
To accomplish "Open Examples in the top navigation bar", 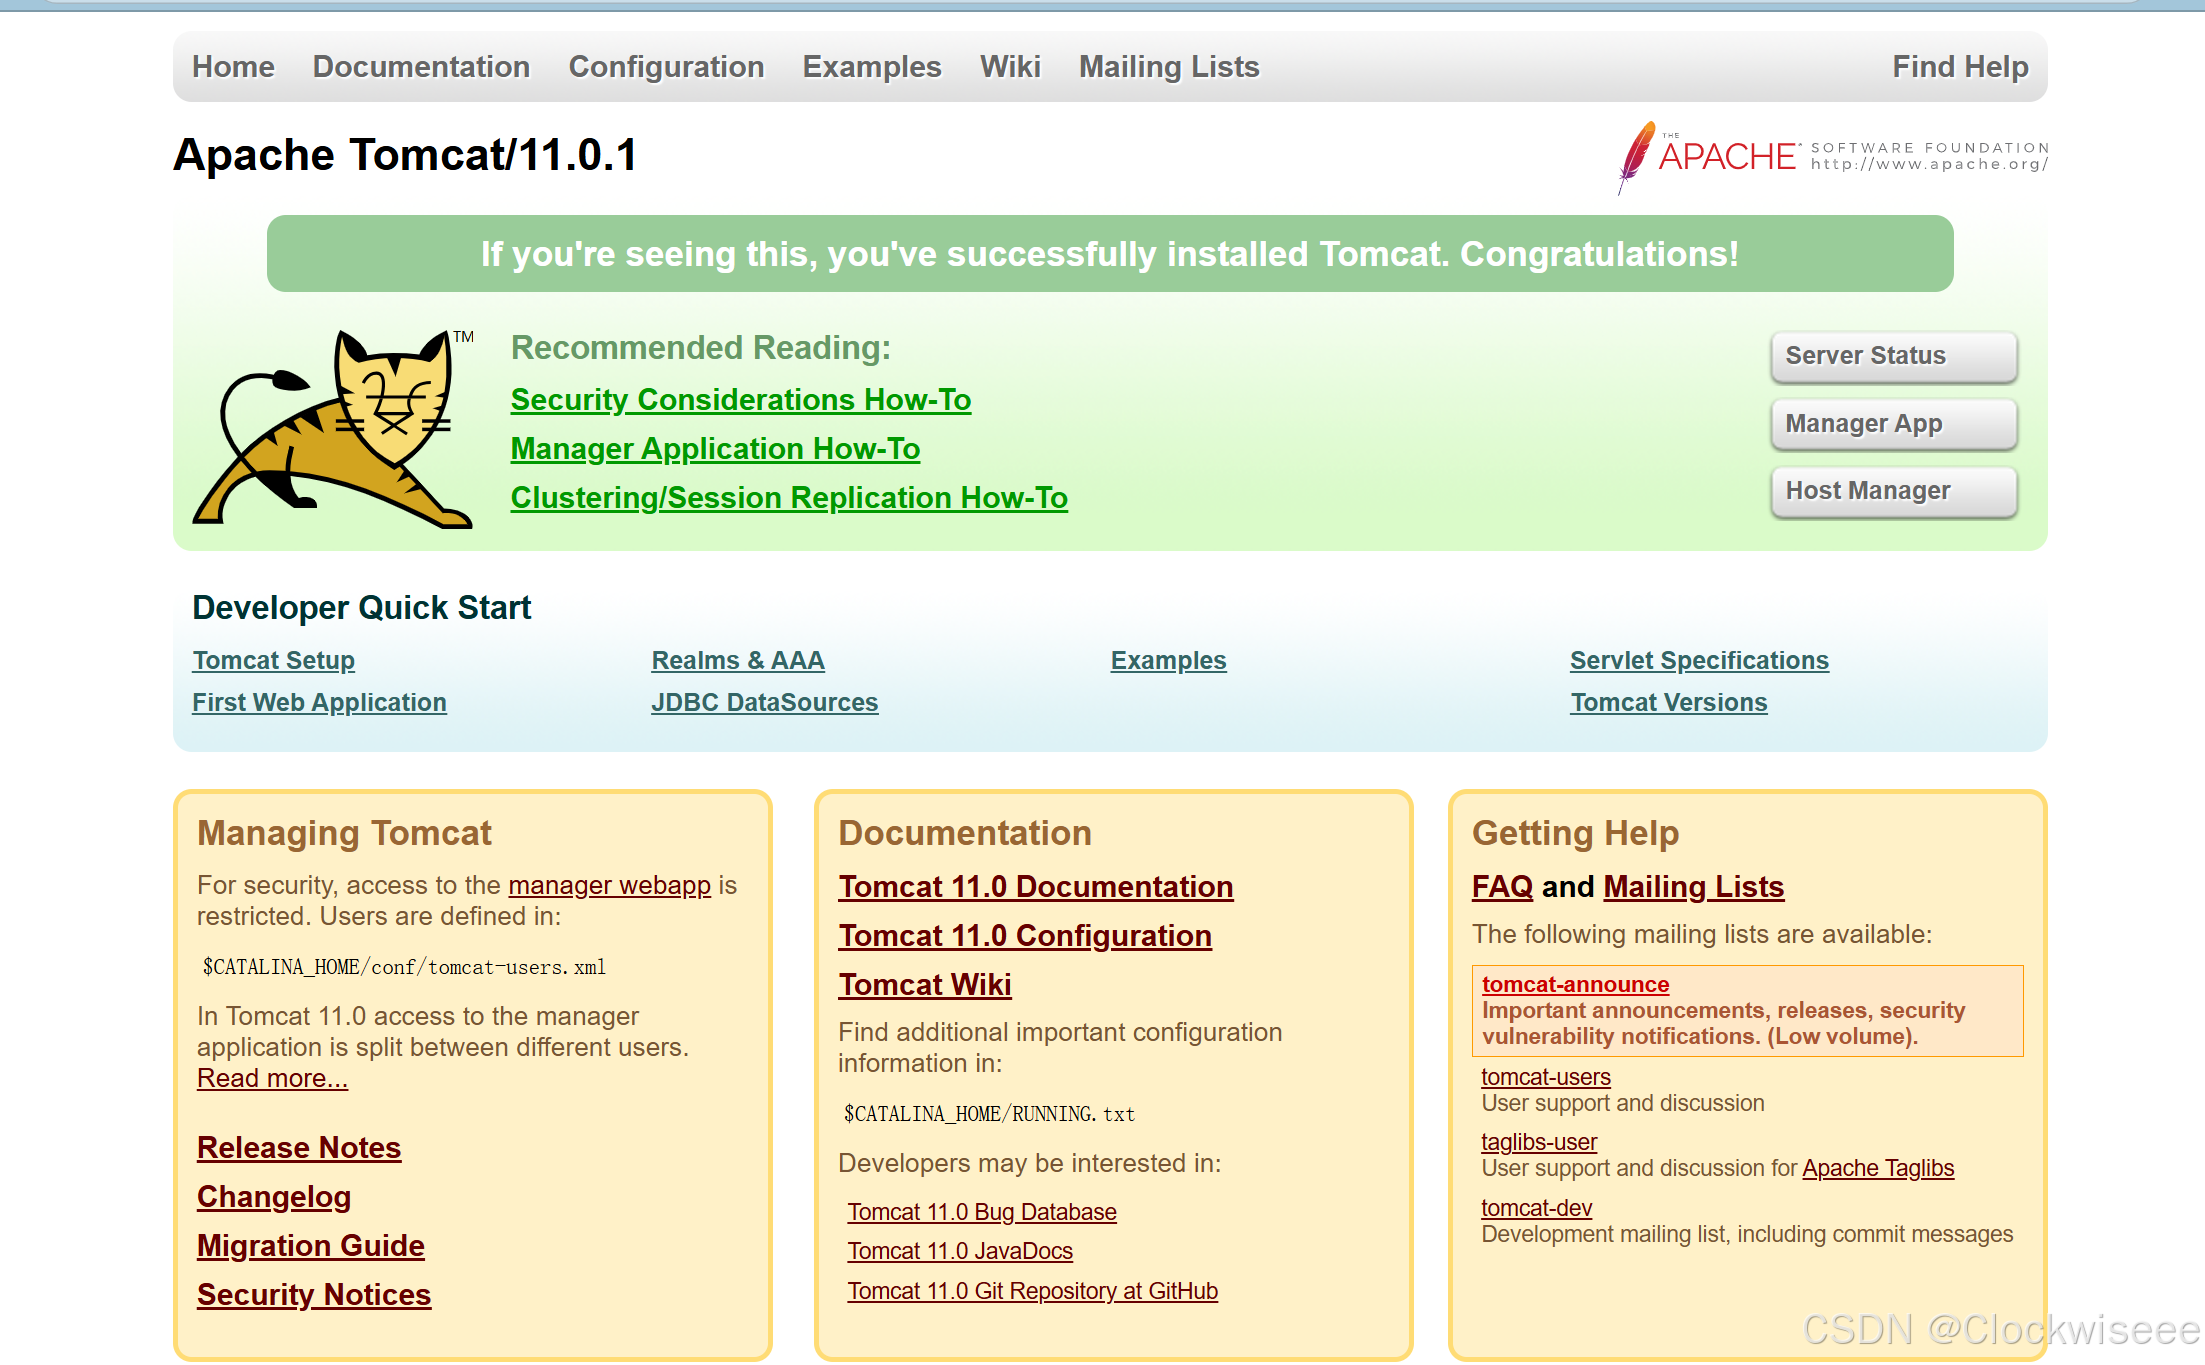I will coord(872,66).
